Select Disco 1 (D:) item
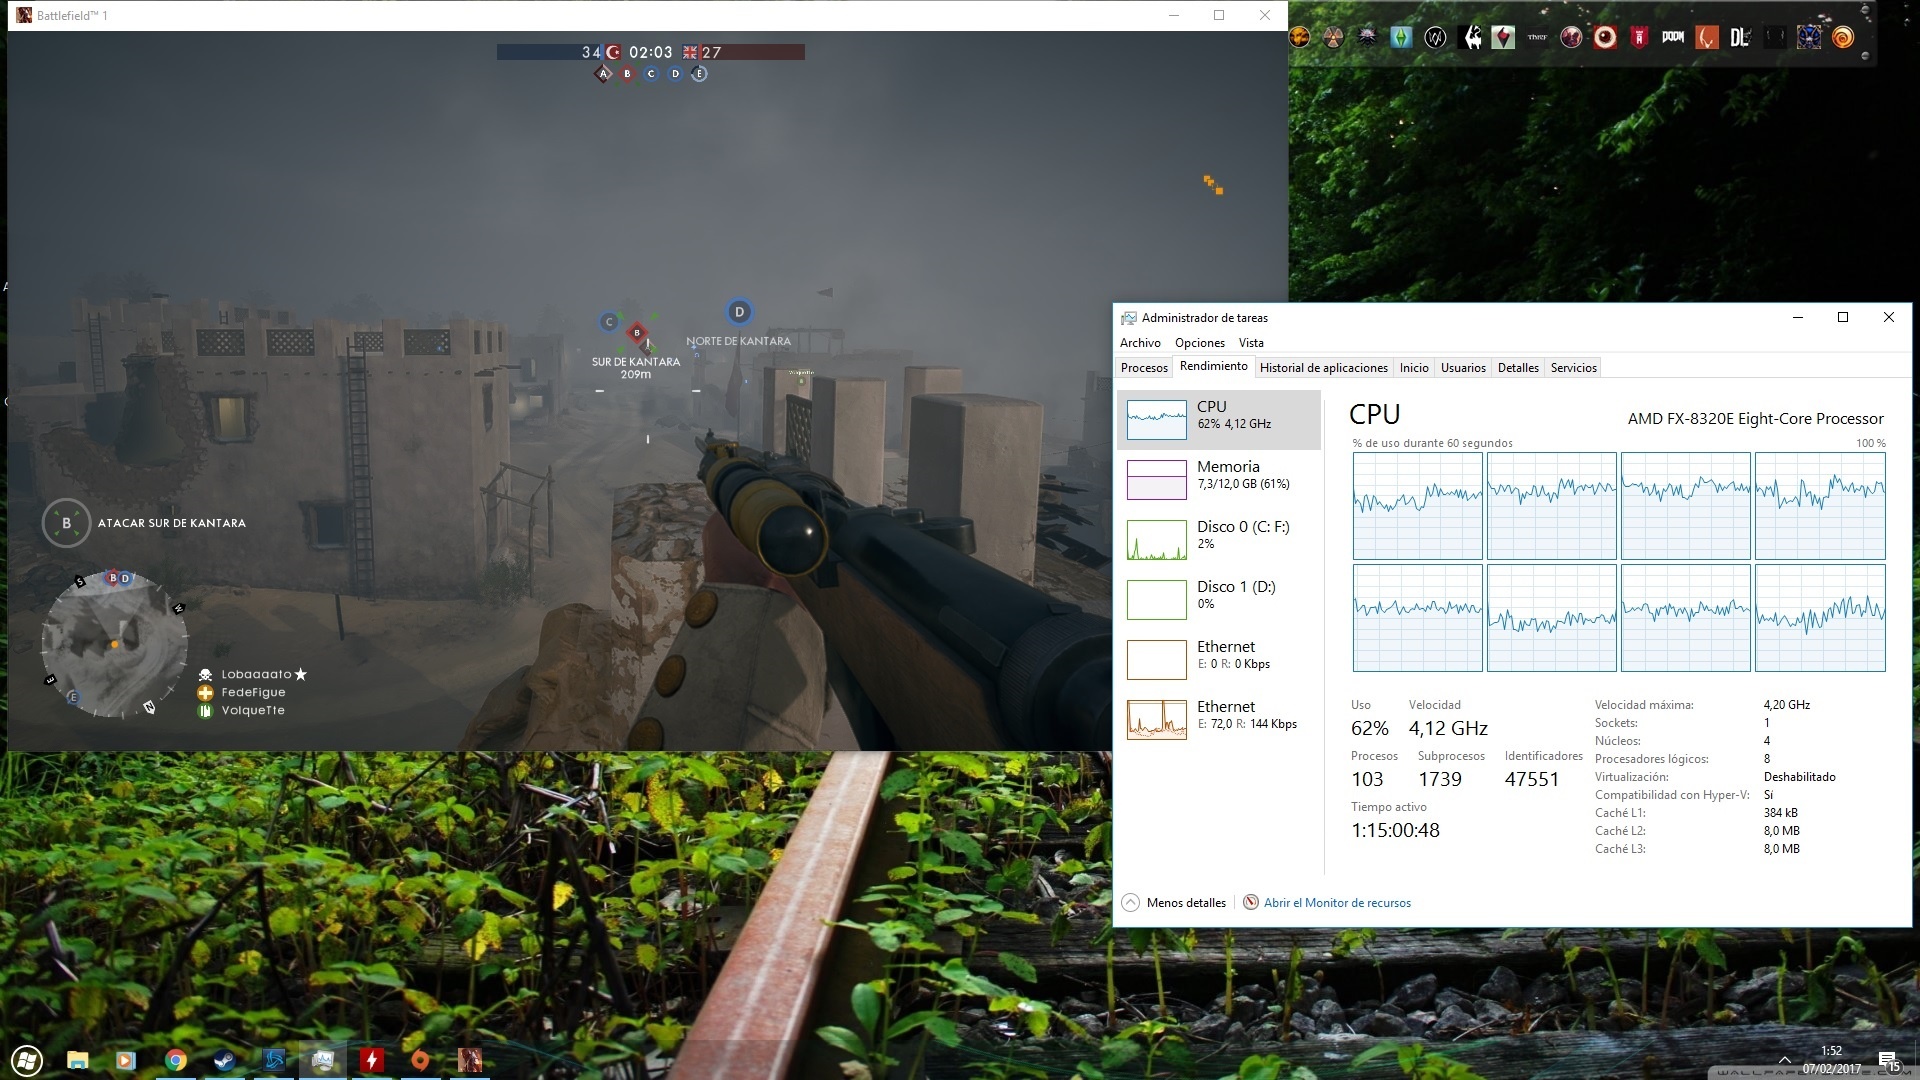This screenshot has height=1080, width=1920. (1218, 599)
